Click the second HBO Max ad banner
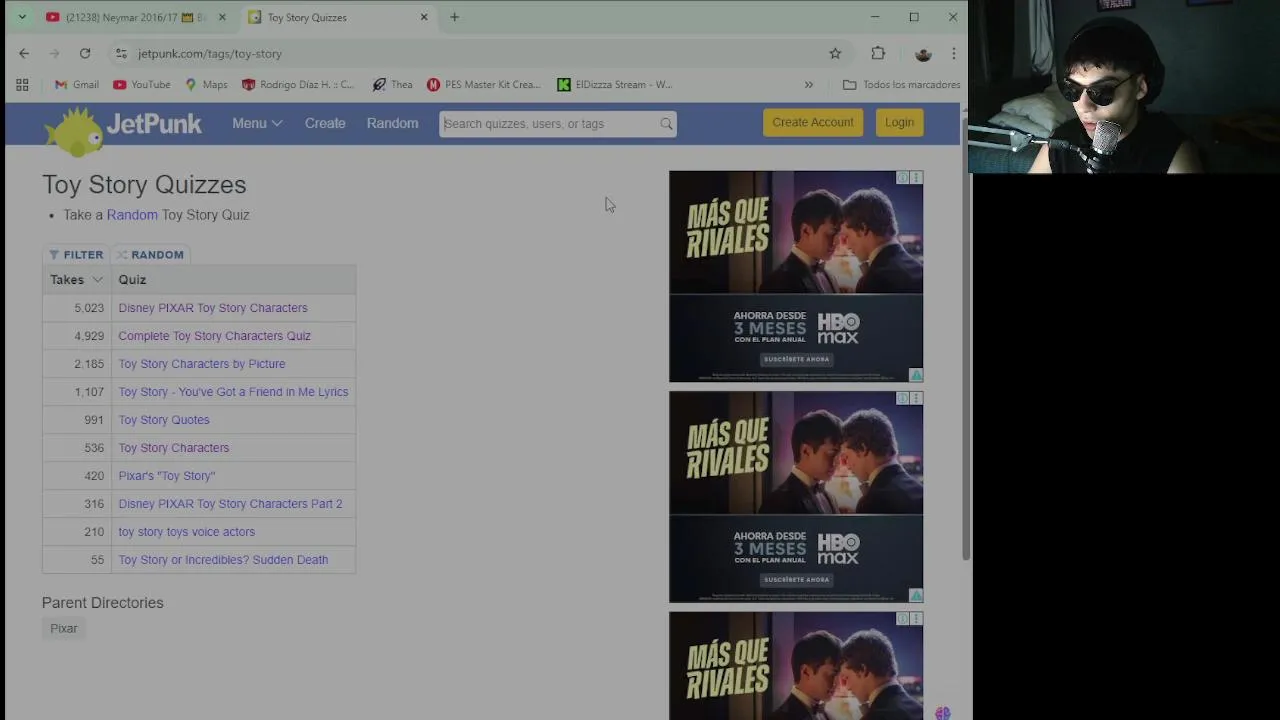The width and height of the screenshot is (1280, 720). point(796,497)
